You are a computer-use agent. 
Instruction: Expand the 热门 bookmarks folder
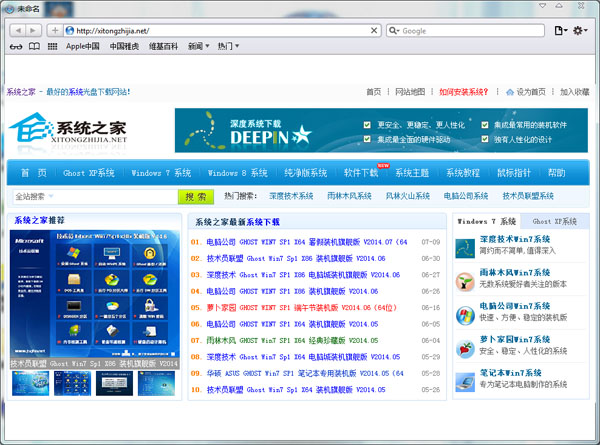(228, 46)
